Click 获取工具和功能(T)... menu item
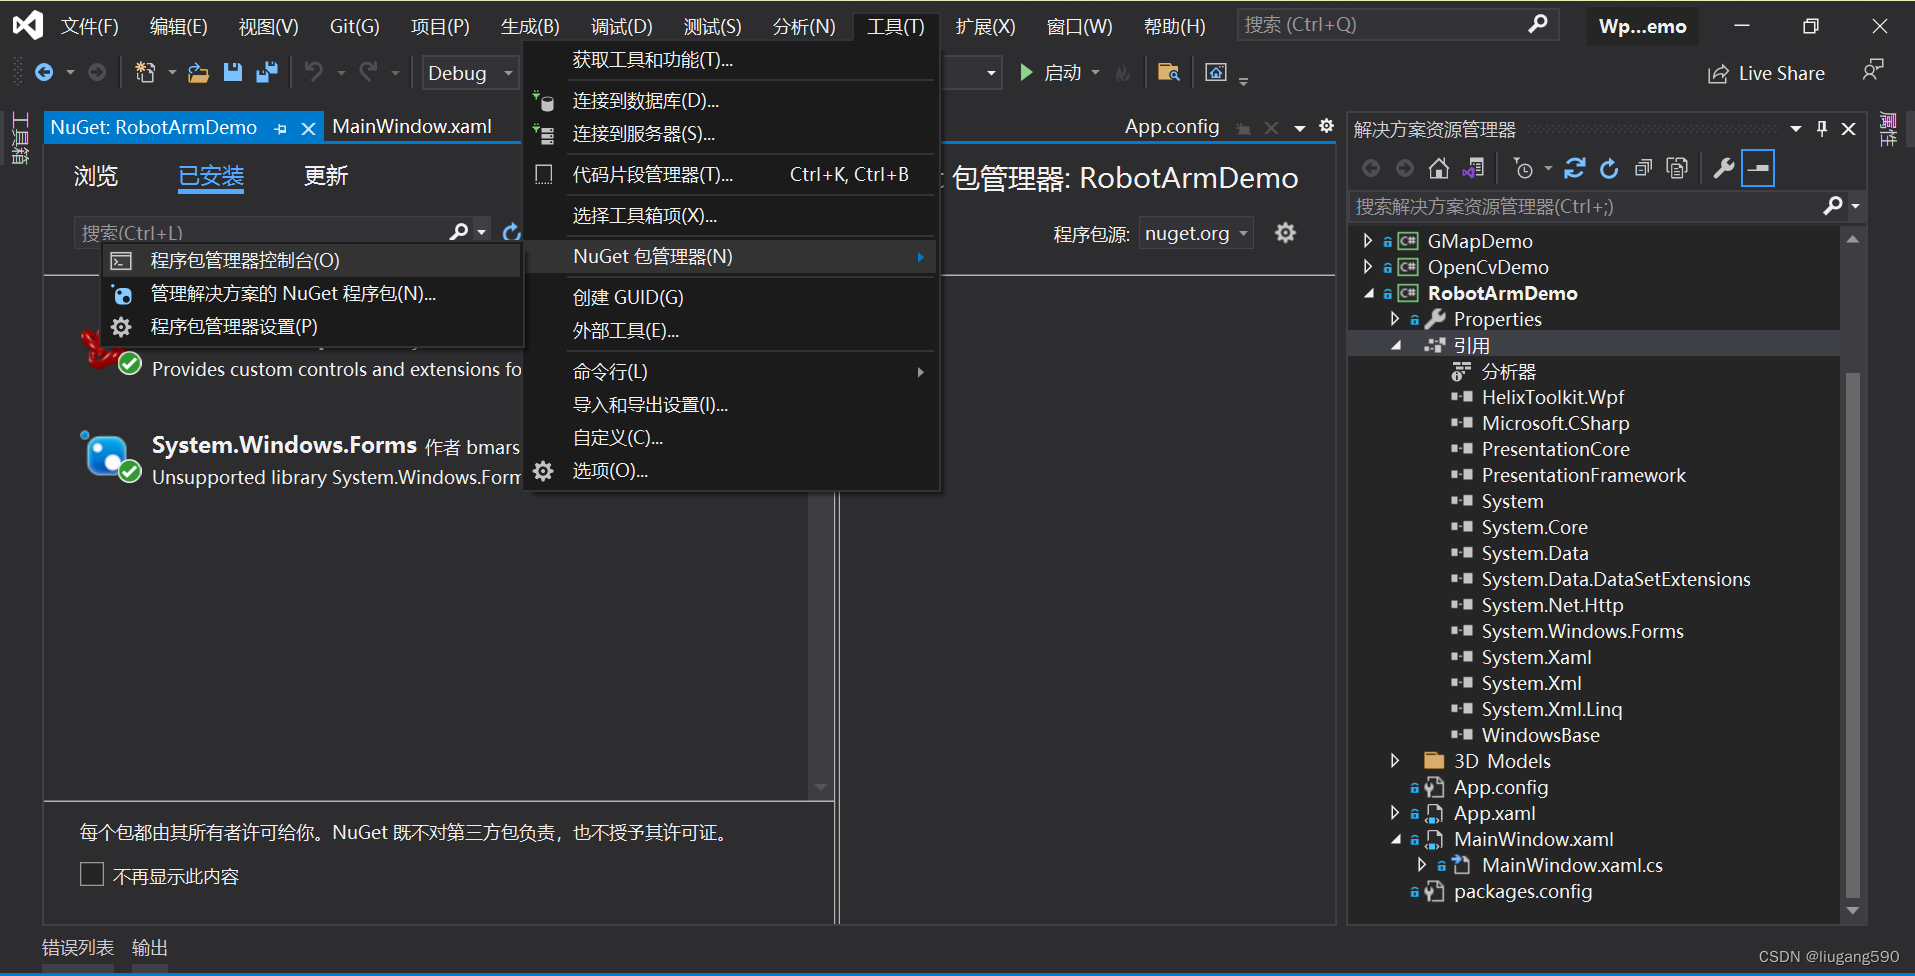The width and height of the screenshot is (1915, 976). (x=732, y=59)
